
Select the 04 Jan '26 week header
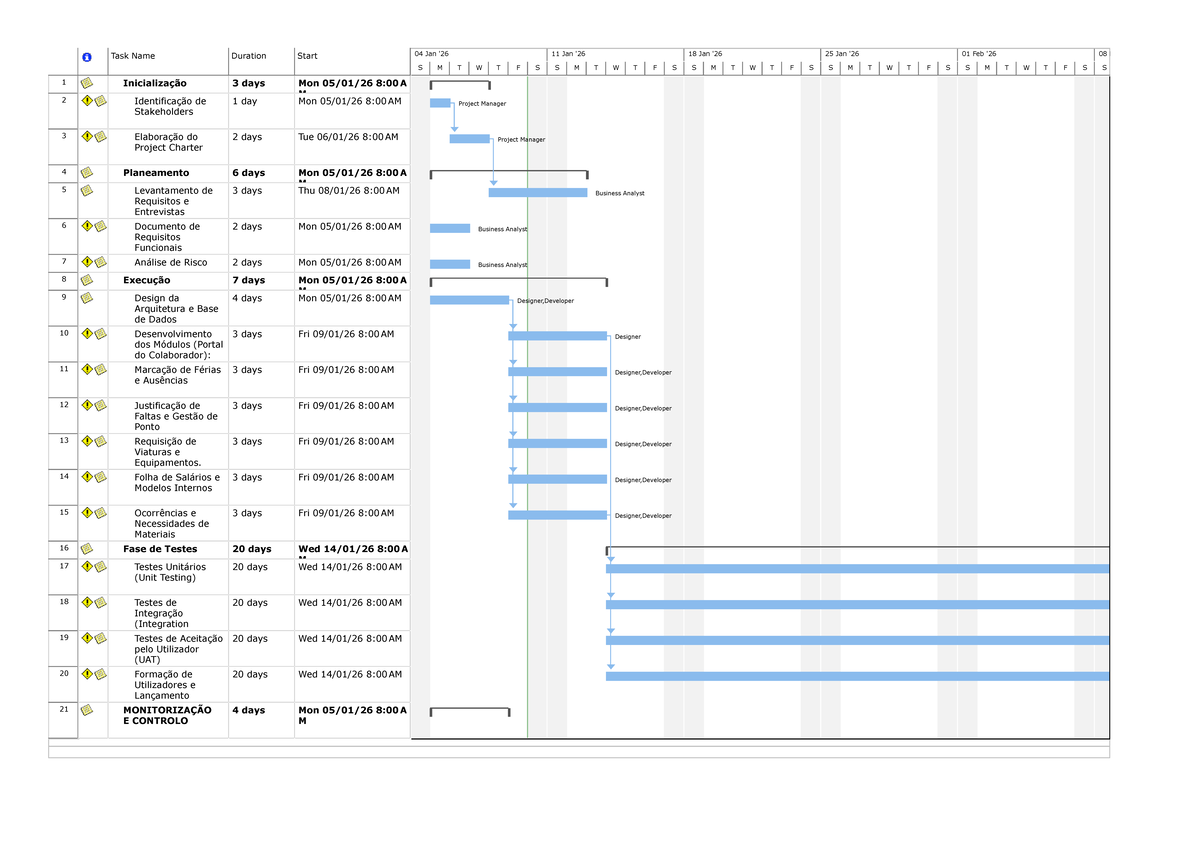pos(479,54)
